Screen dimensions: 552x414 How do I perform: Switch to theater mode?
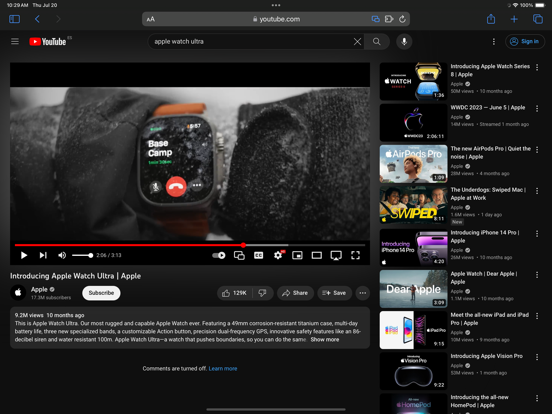point(317,255)
